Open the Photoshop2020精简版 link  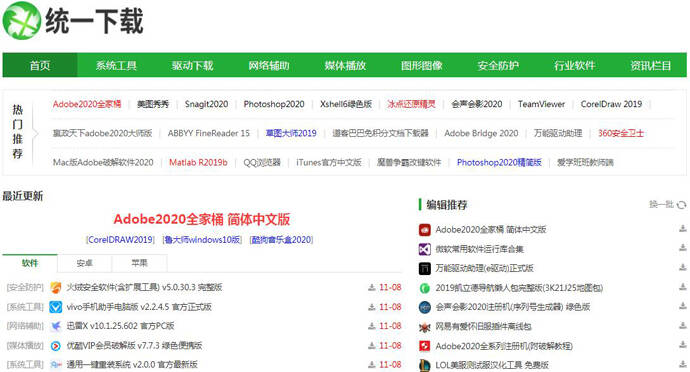click(499, 162)
